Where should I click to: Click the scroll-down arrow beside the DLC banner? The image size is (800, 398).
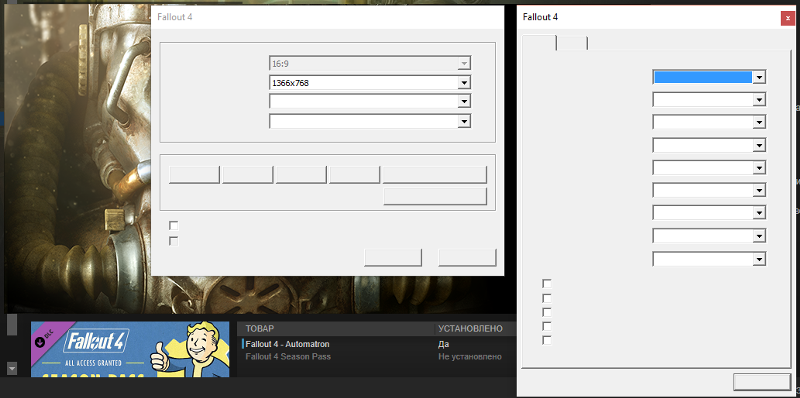point(12,368)
